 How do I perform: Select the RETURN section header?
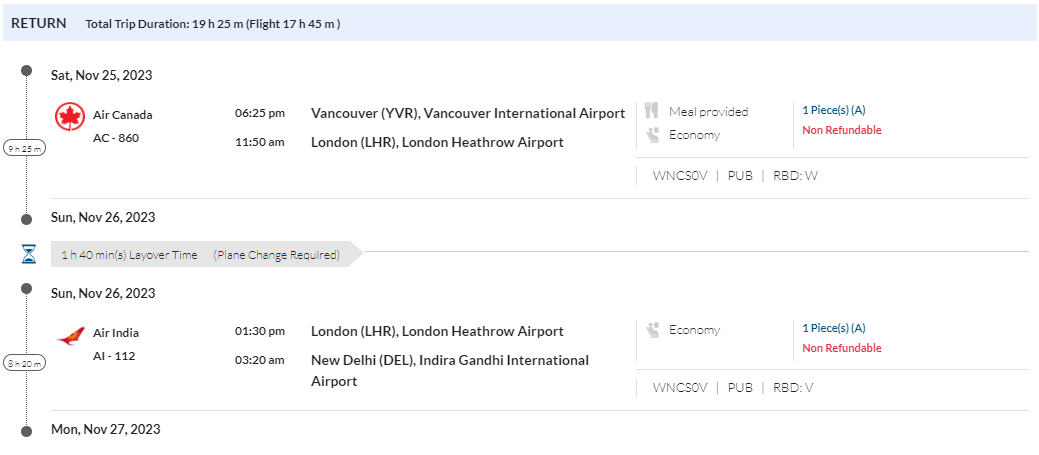(39, 23)
